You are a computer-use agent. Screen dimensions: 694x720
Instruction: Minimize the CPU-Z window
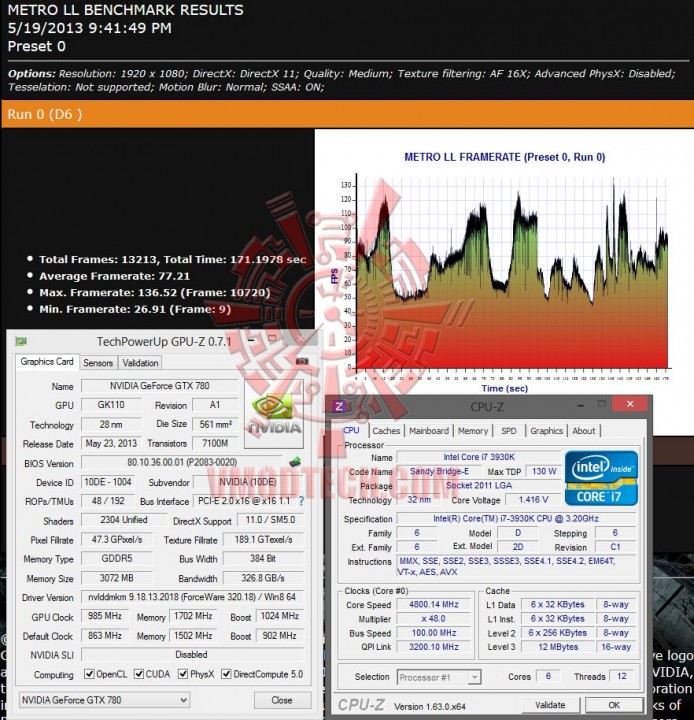(x=581, y=405)
